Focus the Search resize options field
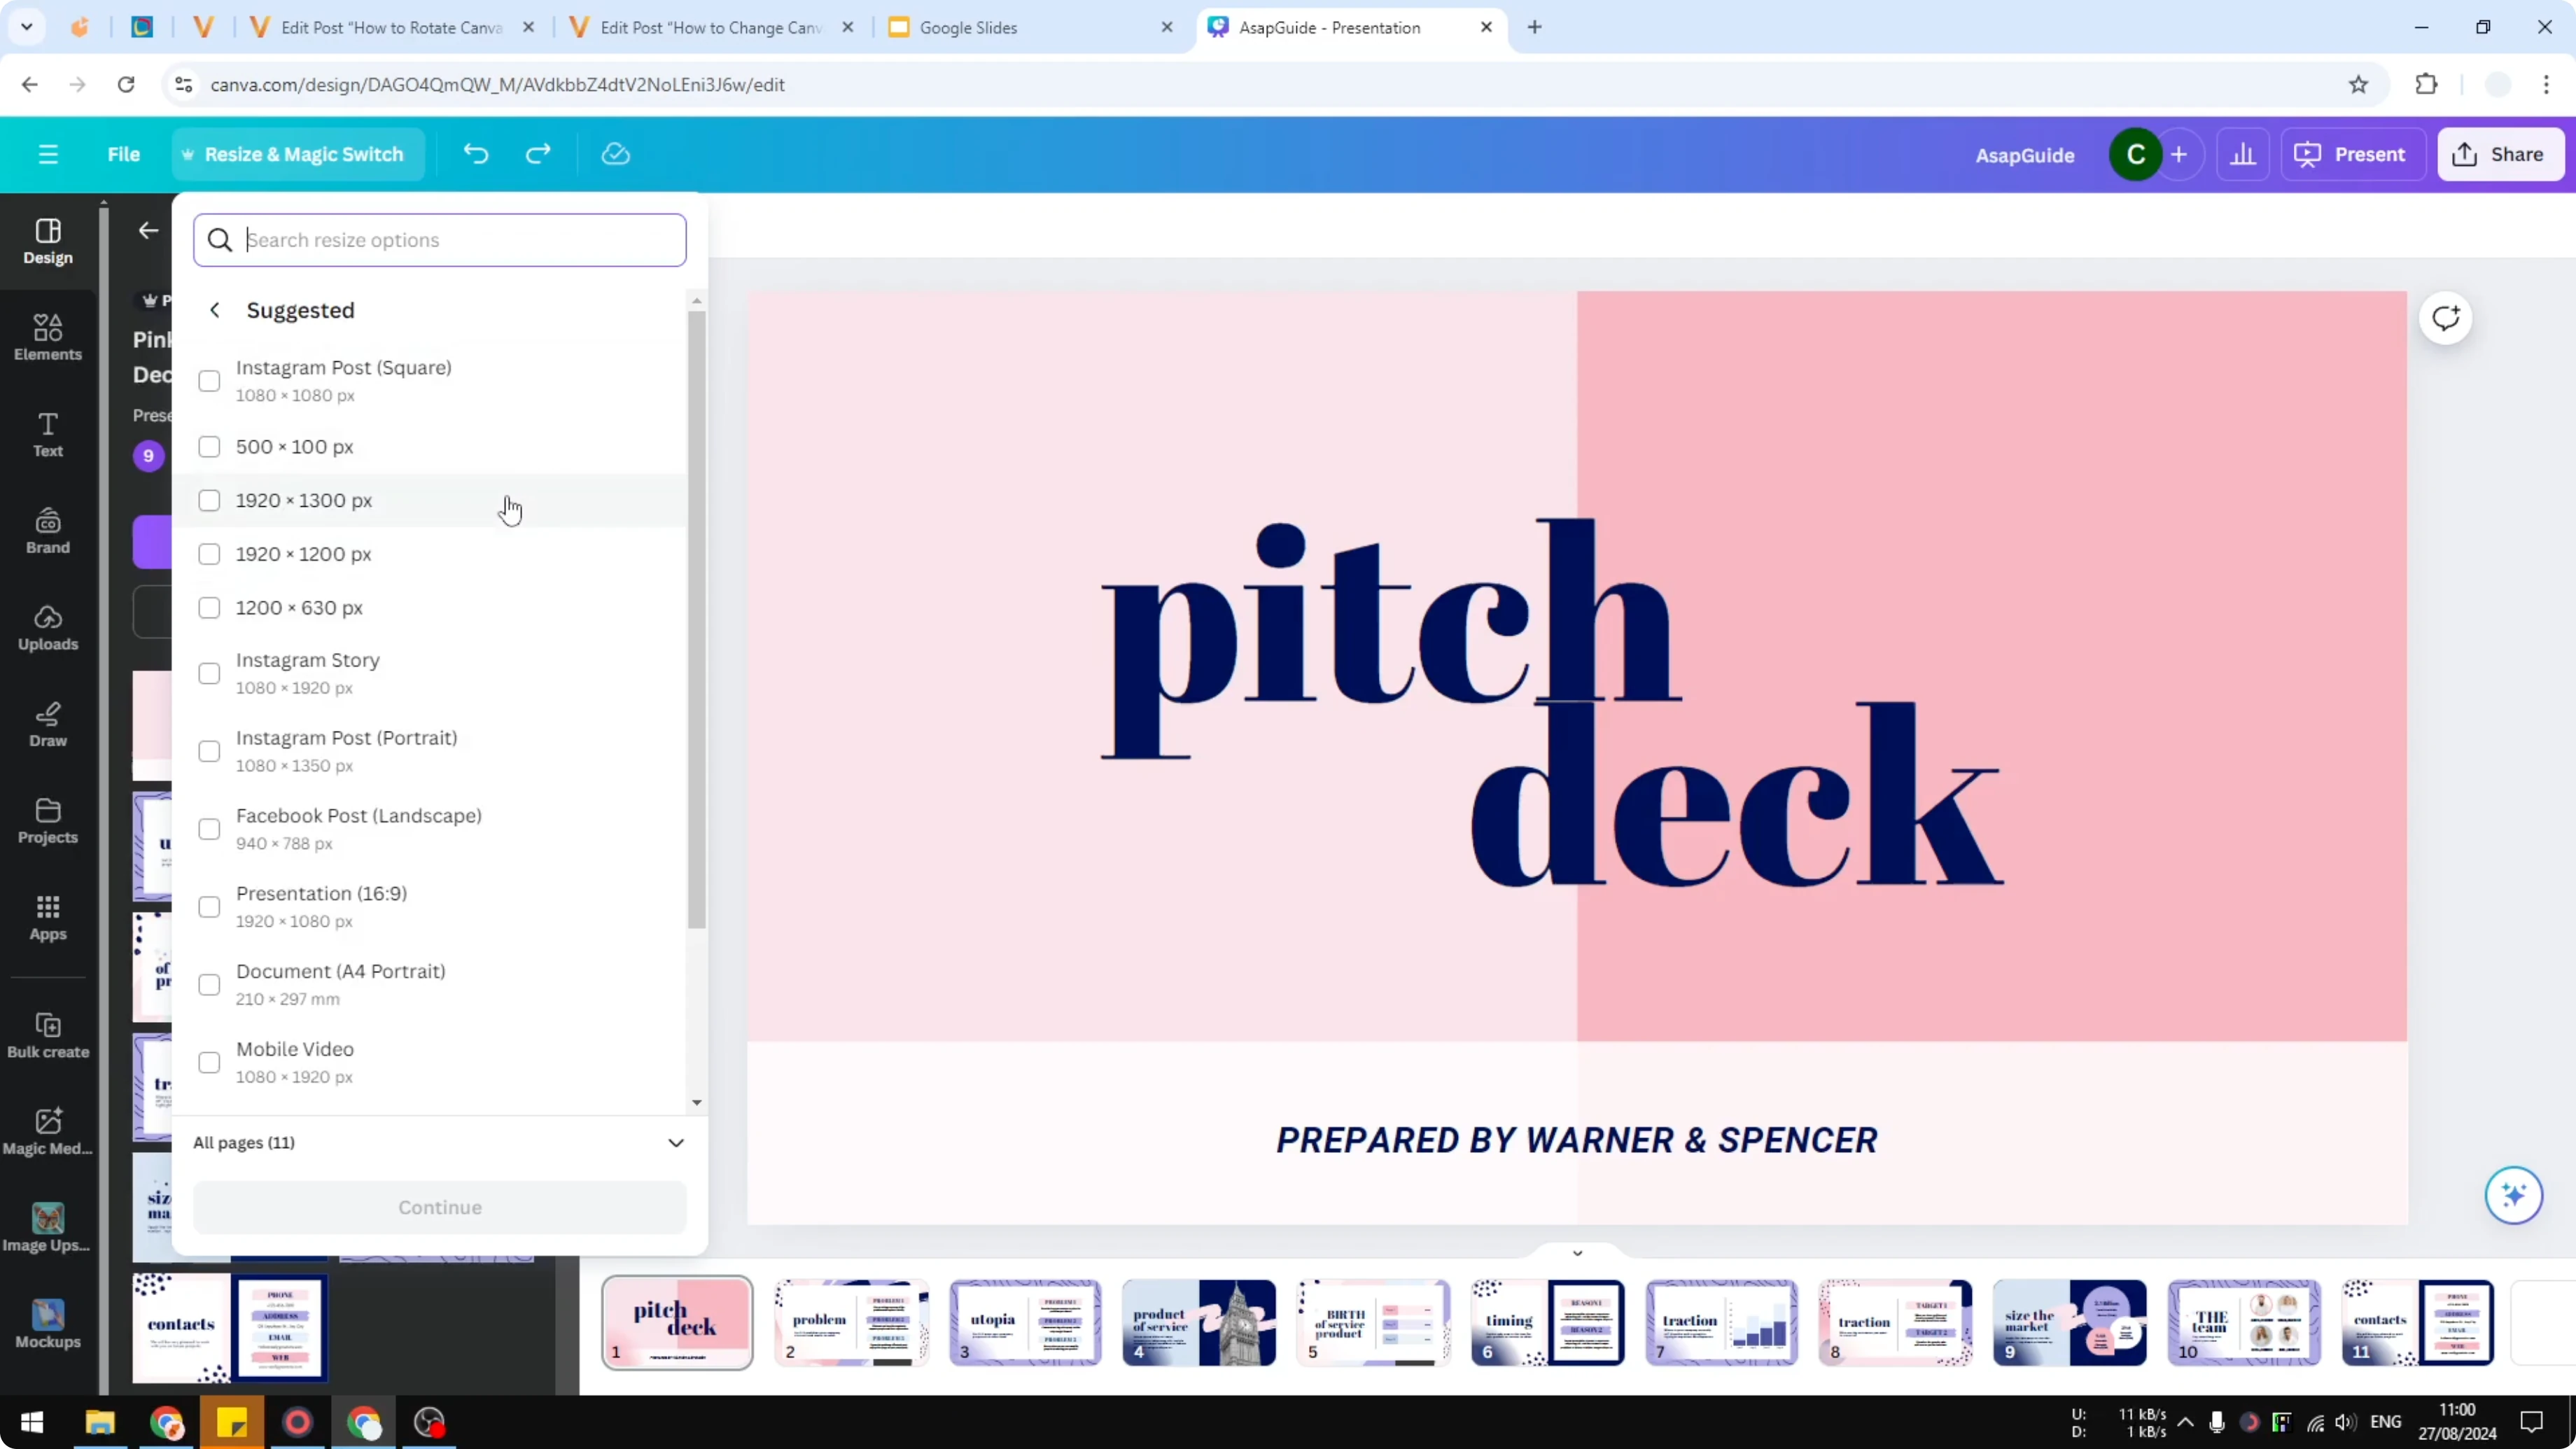The height and width of the screenshot is (1449, 2576). point(440,240)
